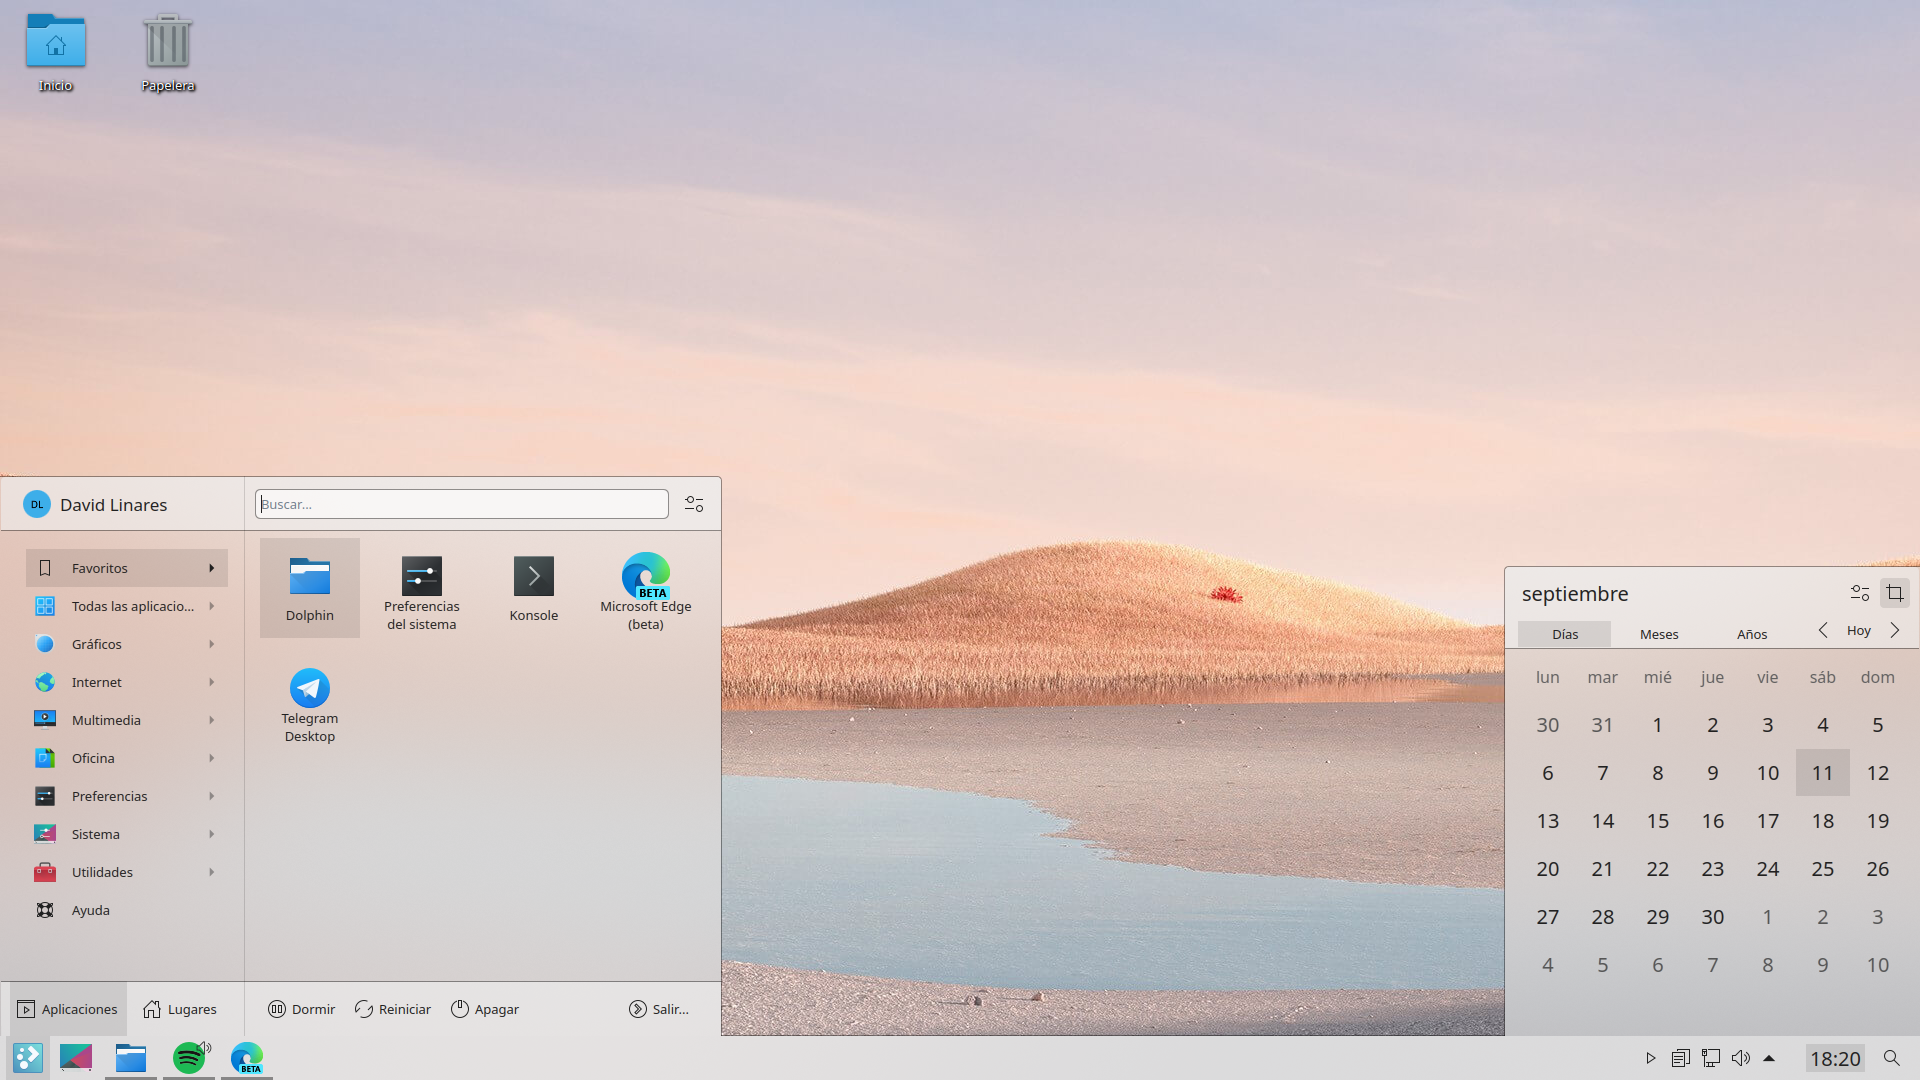The width and height of the screenshot is (1920, 1080).
Task: Toggle the calendar pin icon
Action: pos(1895,593)
